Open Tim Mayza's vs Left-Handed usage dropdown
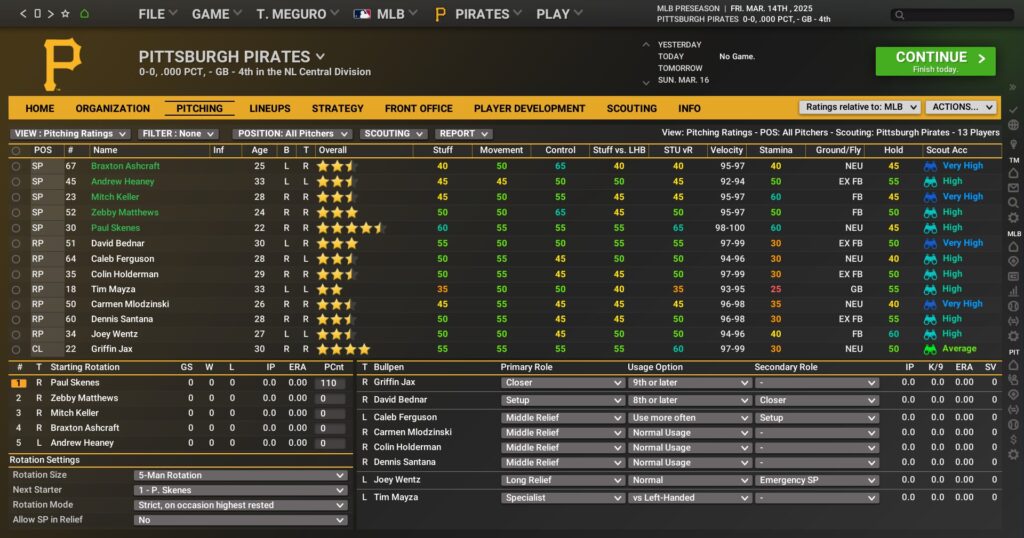The width and height of the screenshot is (1024, 538). pyautogui.click(x=690, y=498)
